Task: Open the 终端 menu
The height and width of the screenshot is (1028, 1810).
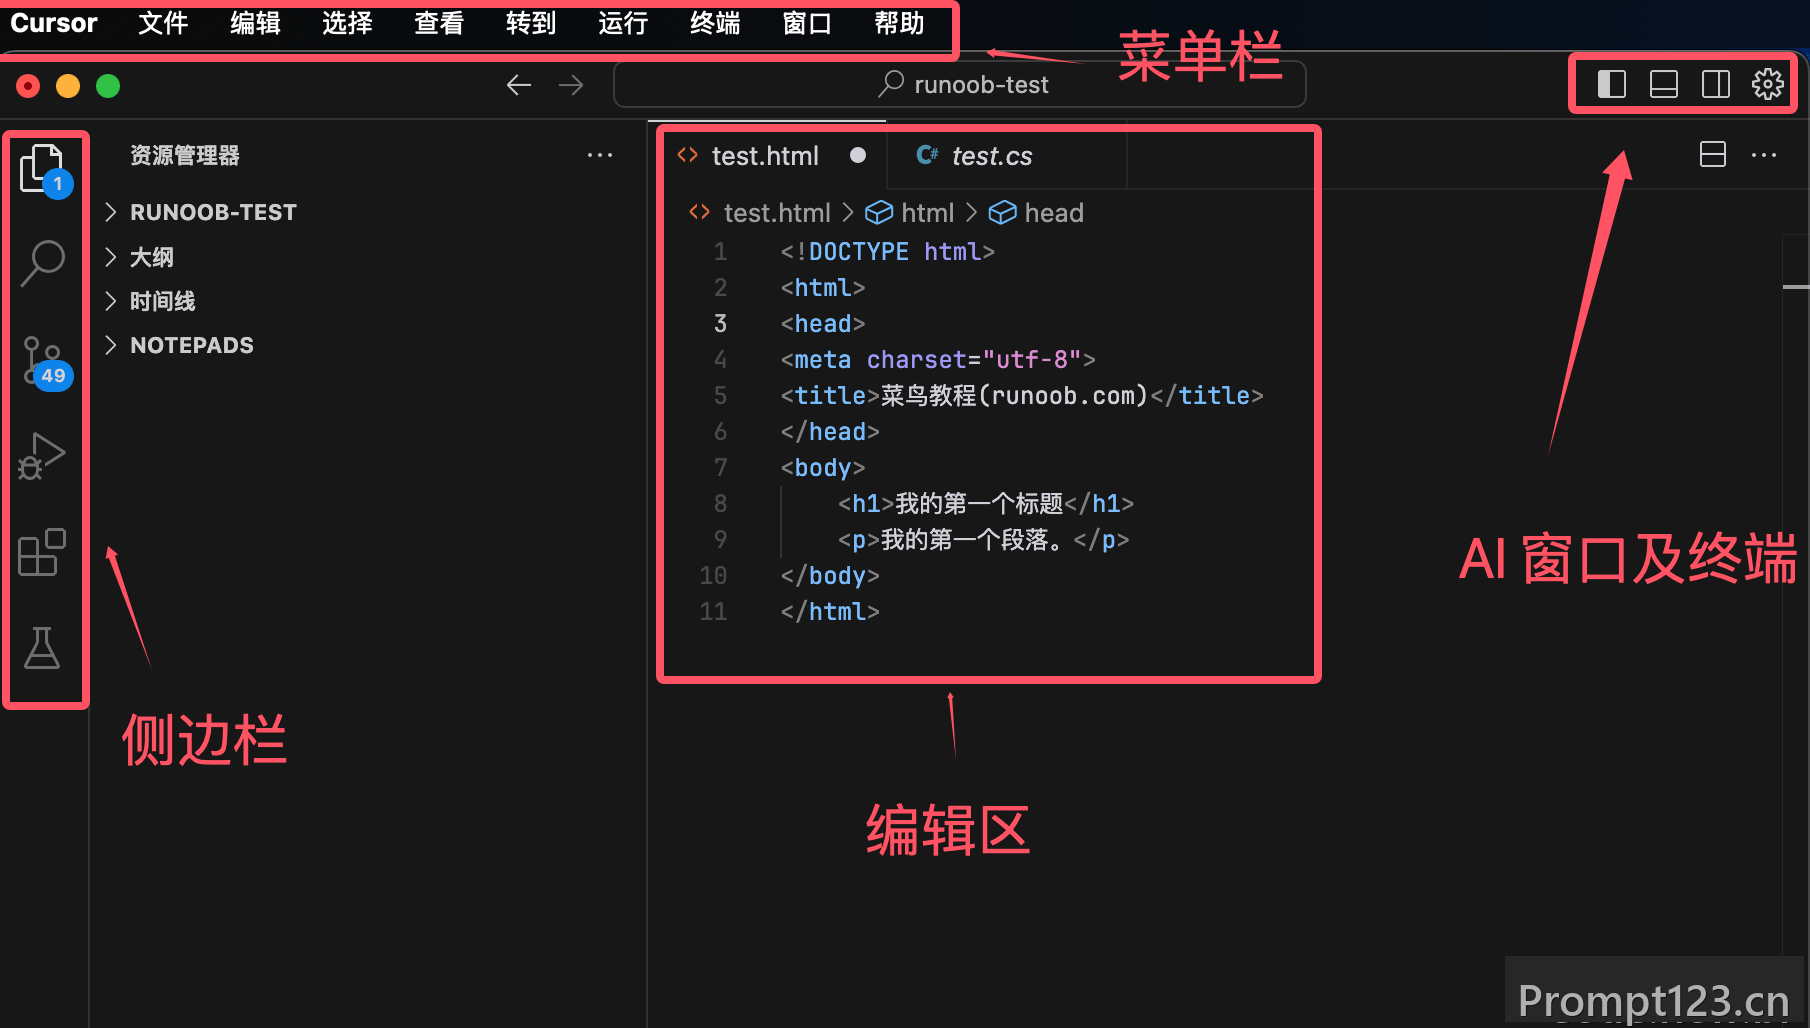Action: point(715,23)
